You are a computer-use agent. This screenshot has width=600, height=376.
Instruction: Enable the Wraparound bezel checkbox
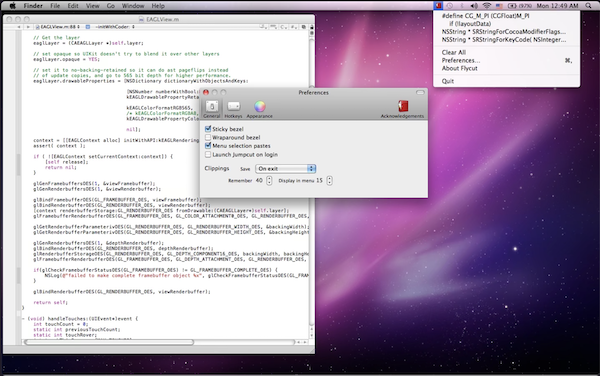pos(208,137)
